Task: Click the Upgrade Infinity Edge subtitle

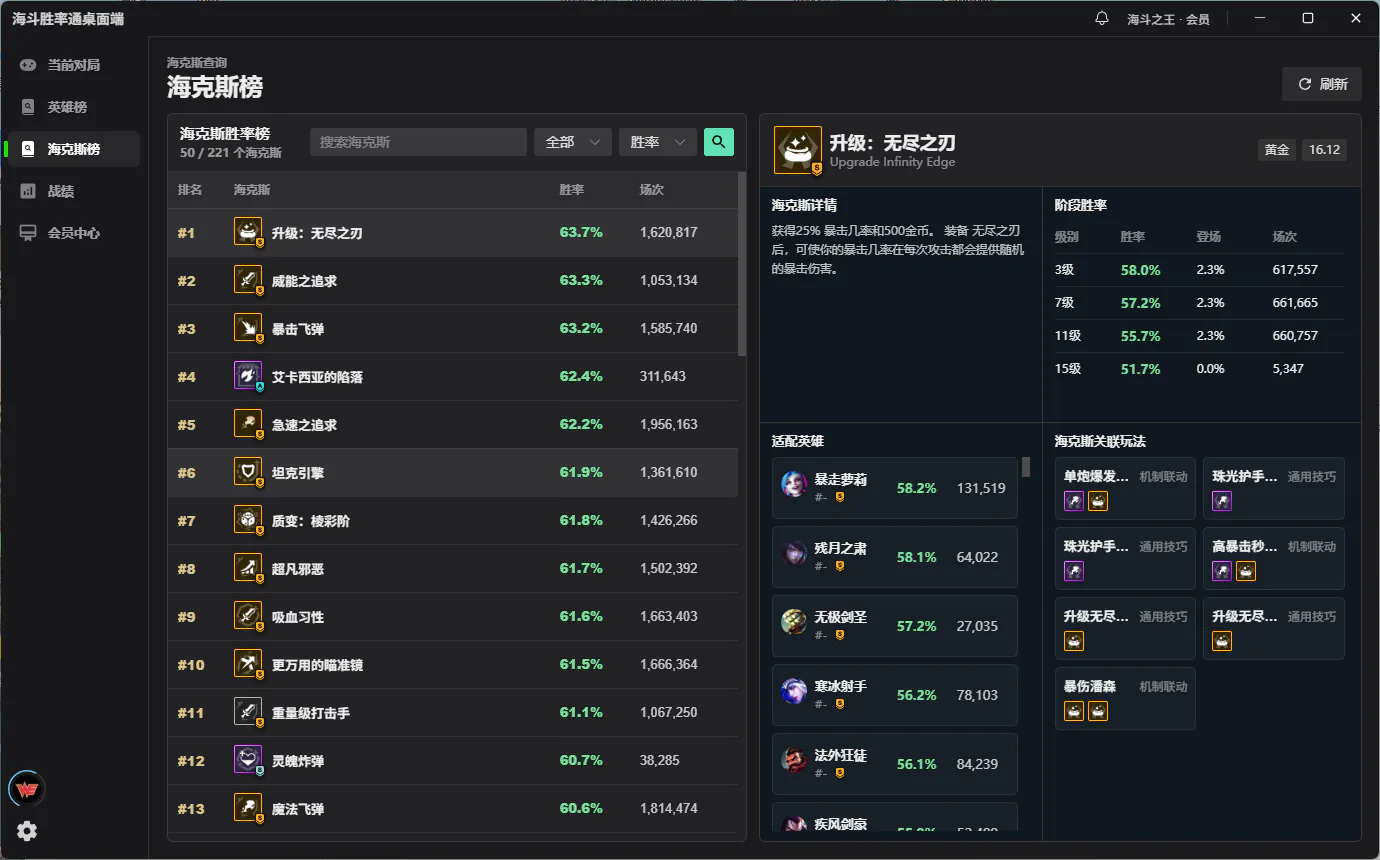Action: pos(892,162)
